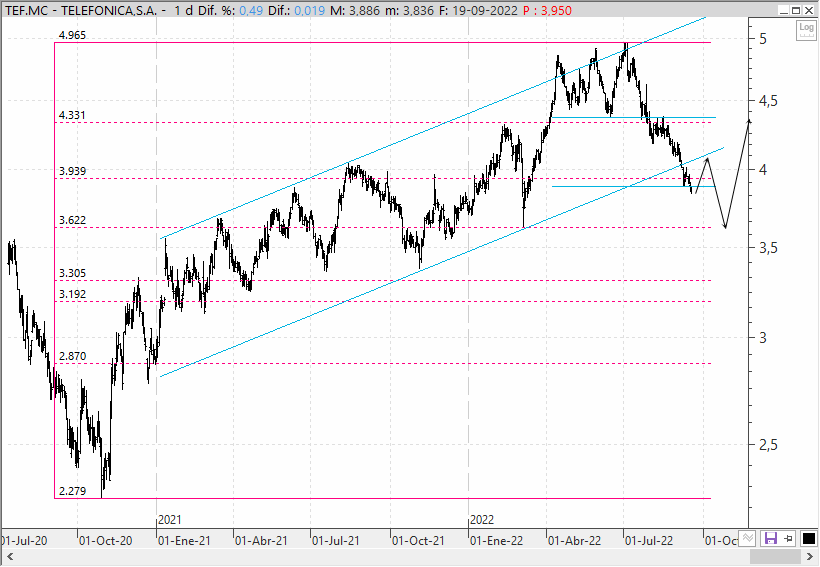The width and height of the screenshot is (820, 567).
Task: Click the horizontal scrollbar left arrow
Action: pyautogui.click(x=9, y=557)
